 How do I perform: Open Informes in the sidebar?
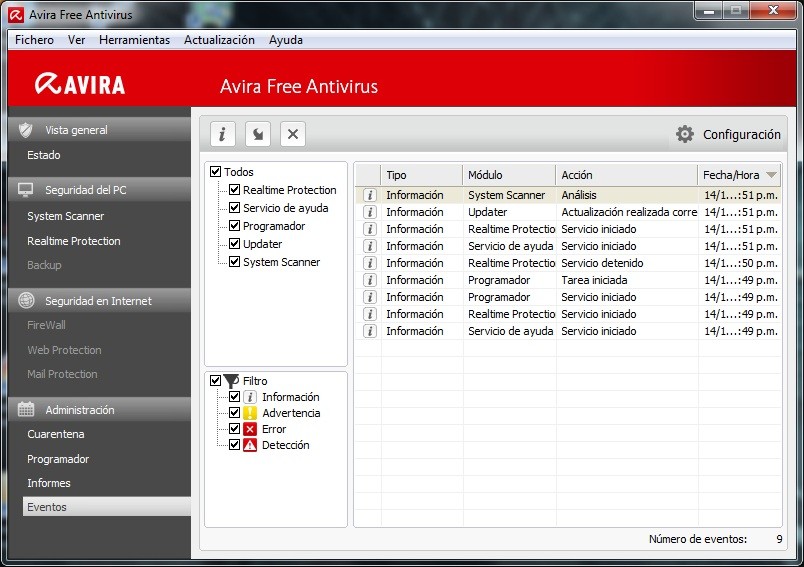point(49,483)
